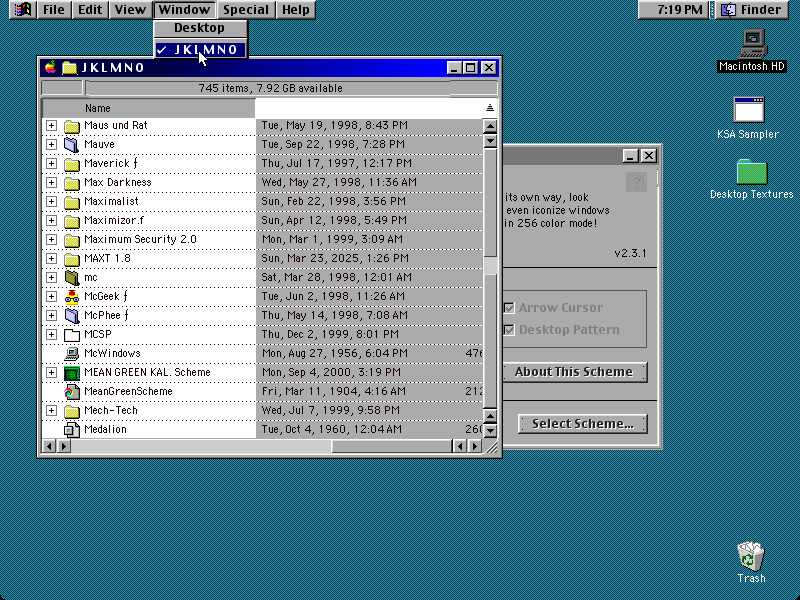Select the Max Darkness folder icon
Screen dimensions: 800x600
pyautogui.click(x=72, y=183)
